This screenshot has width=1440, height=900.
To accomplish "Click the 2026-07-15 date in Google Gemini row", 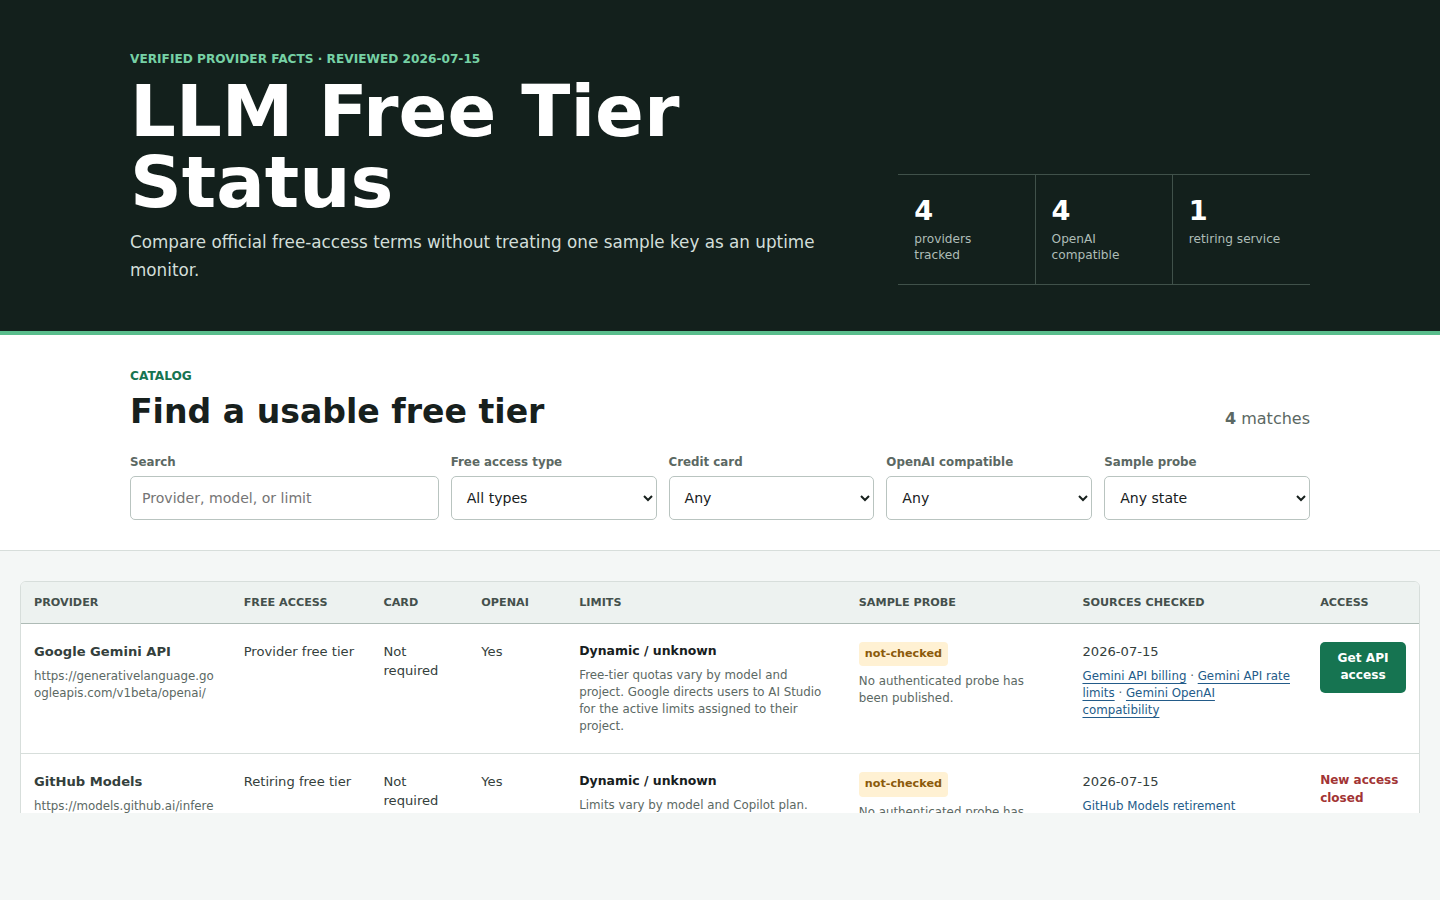I will click(1120, 651).
